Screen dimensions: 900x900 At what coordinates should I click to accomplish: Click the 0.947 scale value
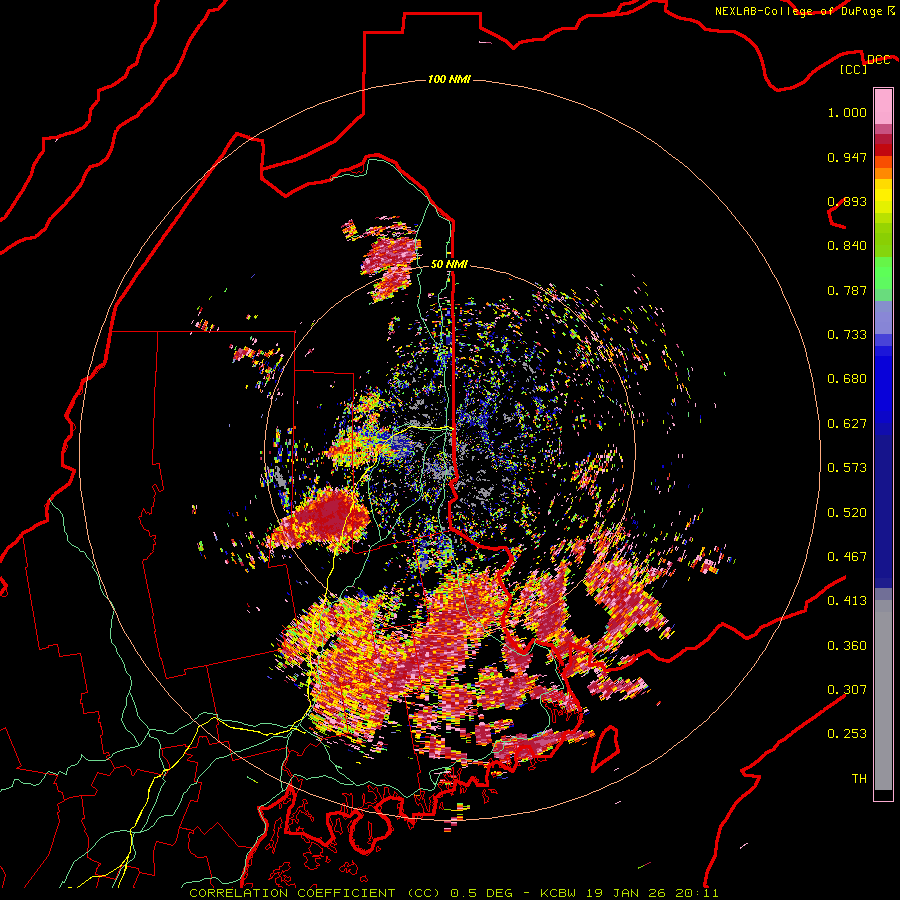[847, 157]
